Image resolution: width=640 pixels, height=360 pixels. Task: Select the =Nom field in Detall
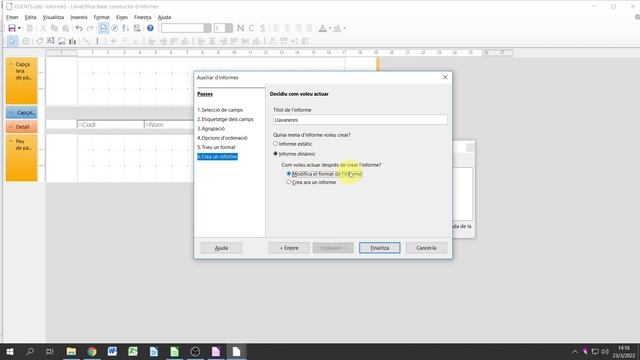coord(169,124)
